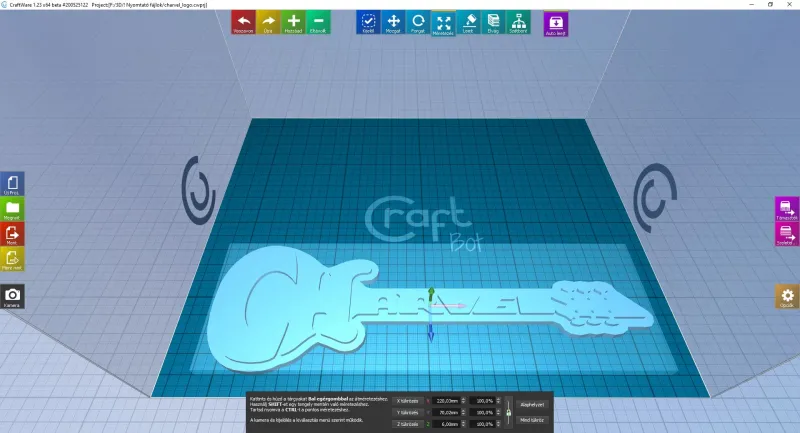Click the stepper beside X size 220,00mm

(x=463, y=401)
